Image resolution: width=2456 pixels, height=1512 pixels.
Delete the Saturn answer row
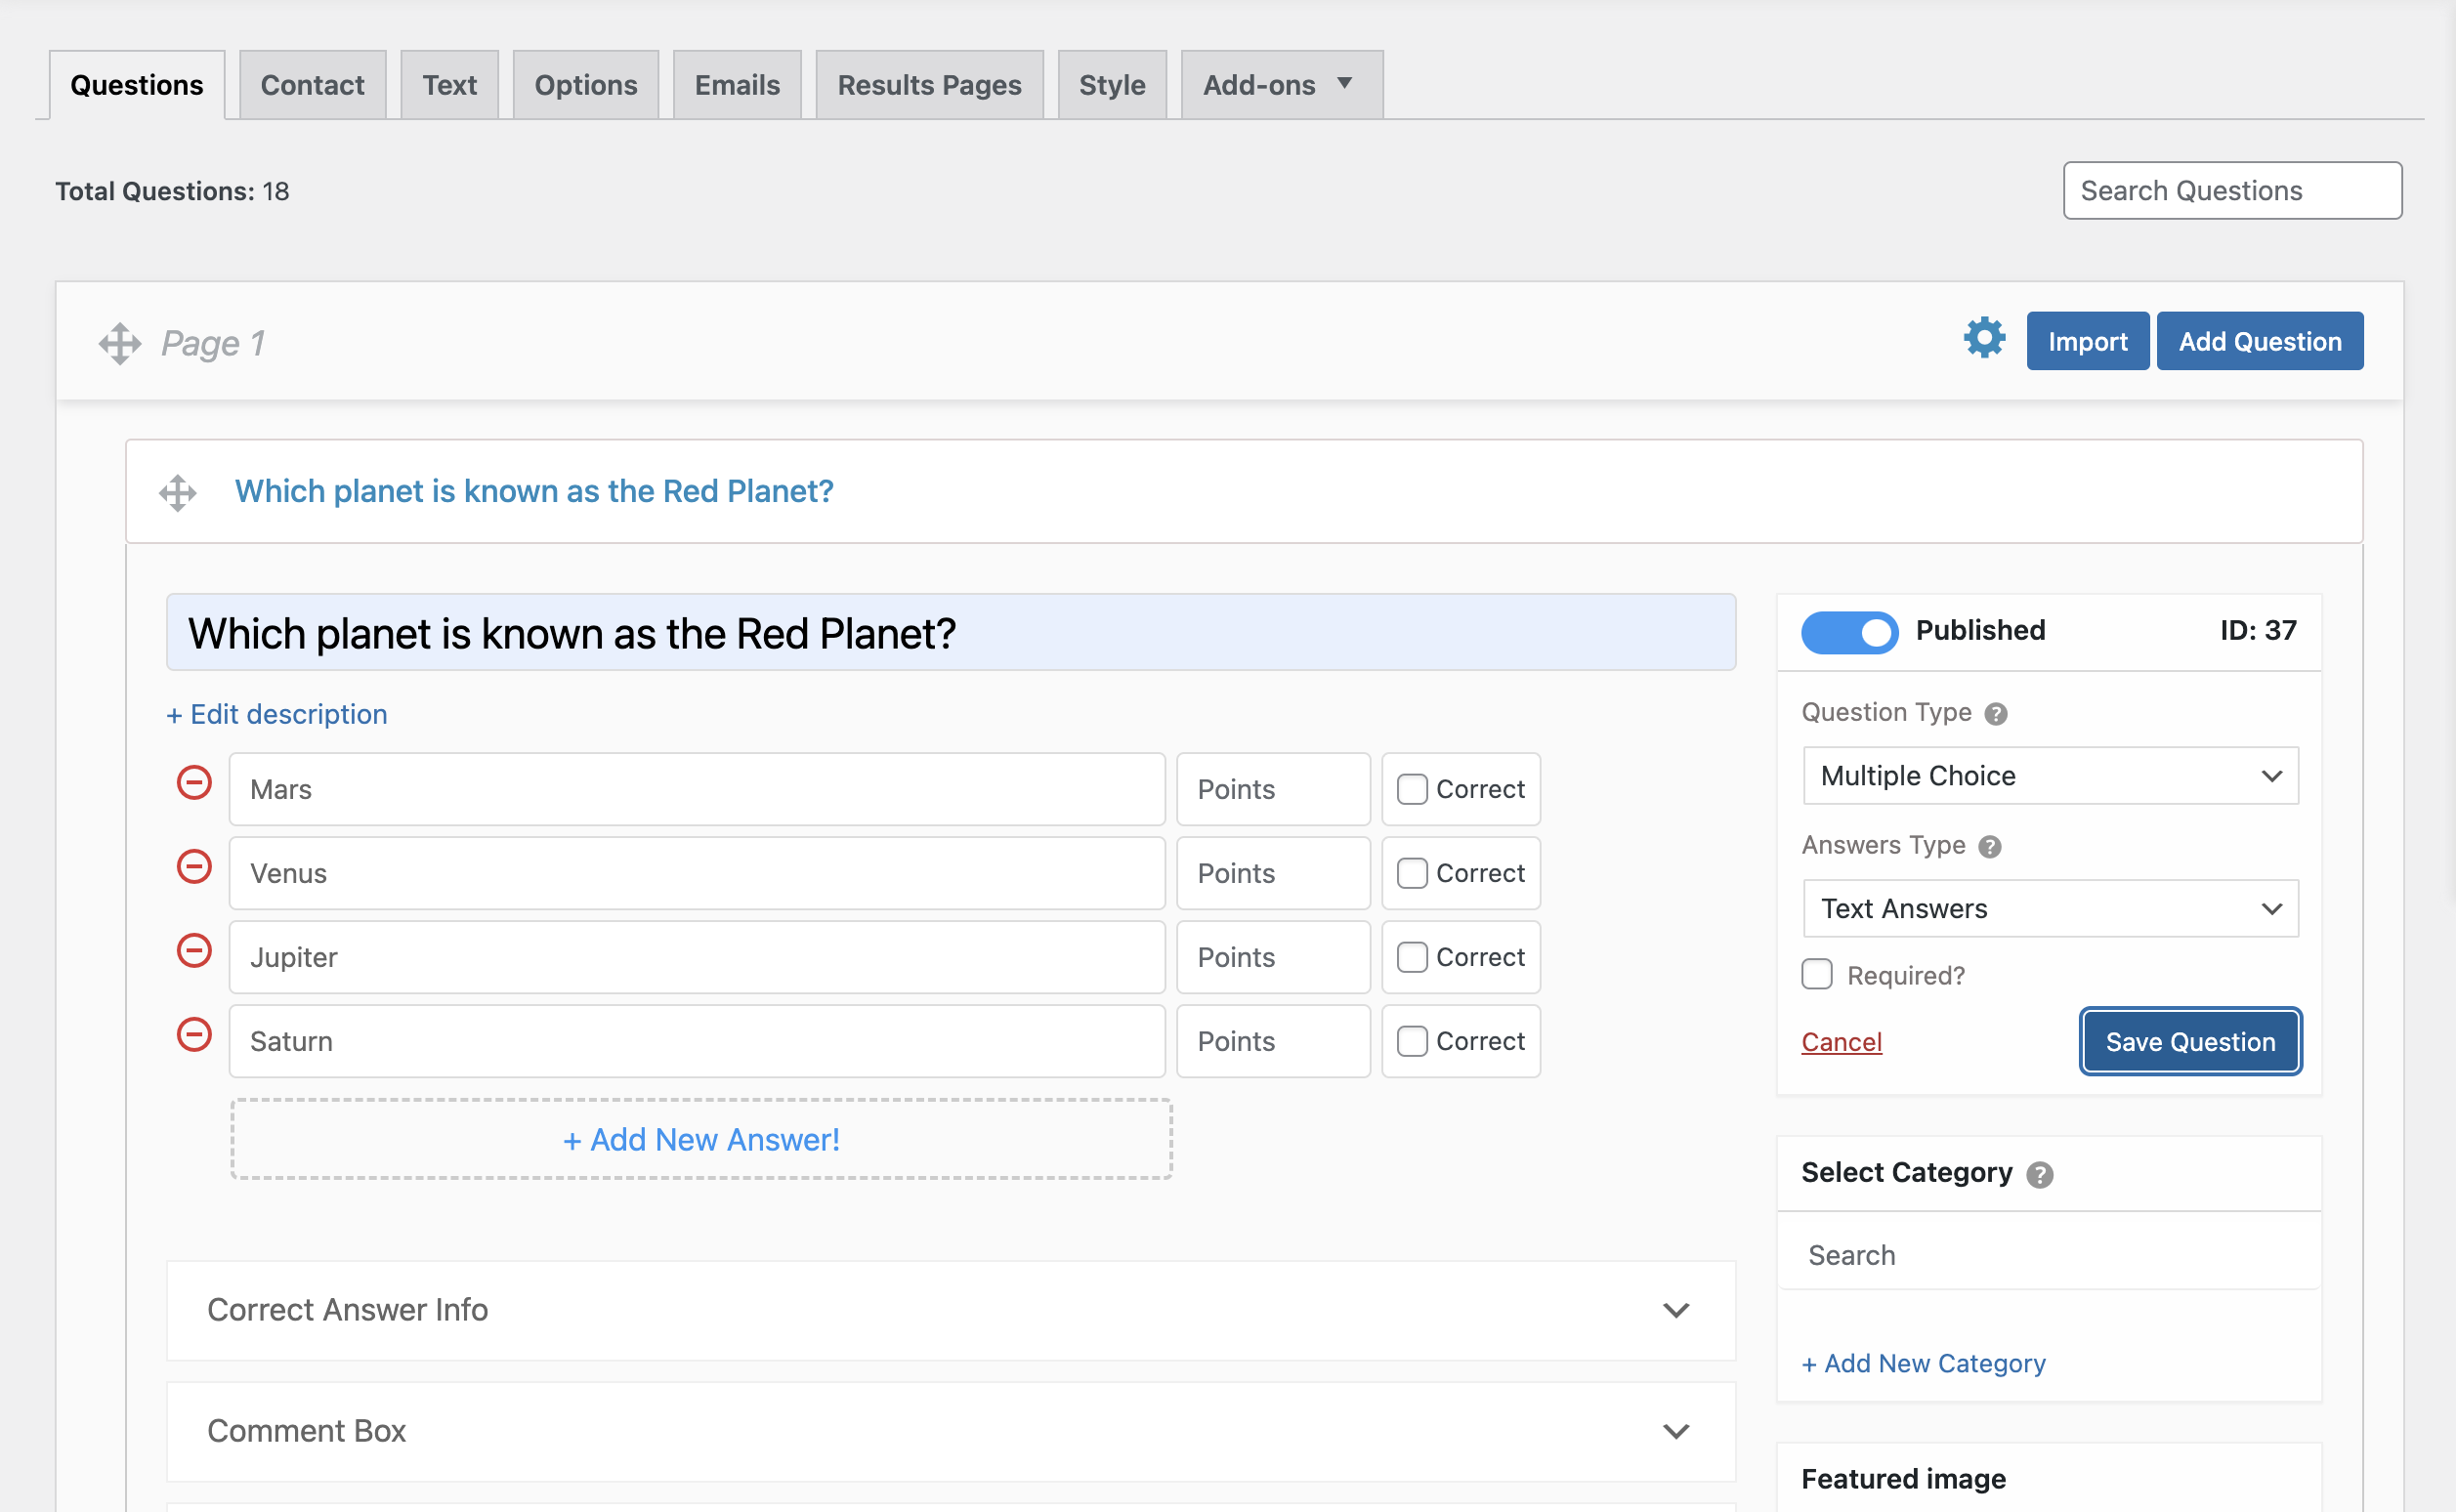pyautogui.click(x=194, y=1035)
